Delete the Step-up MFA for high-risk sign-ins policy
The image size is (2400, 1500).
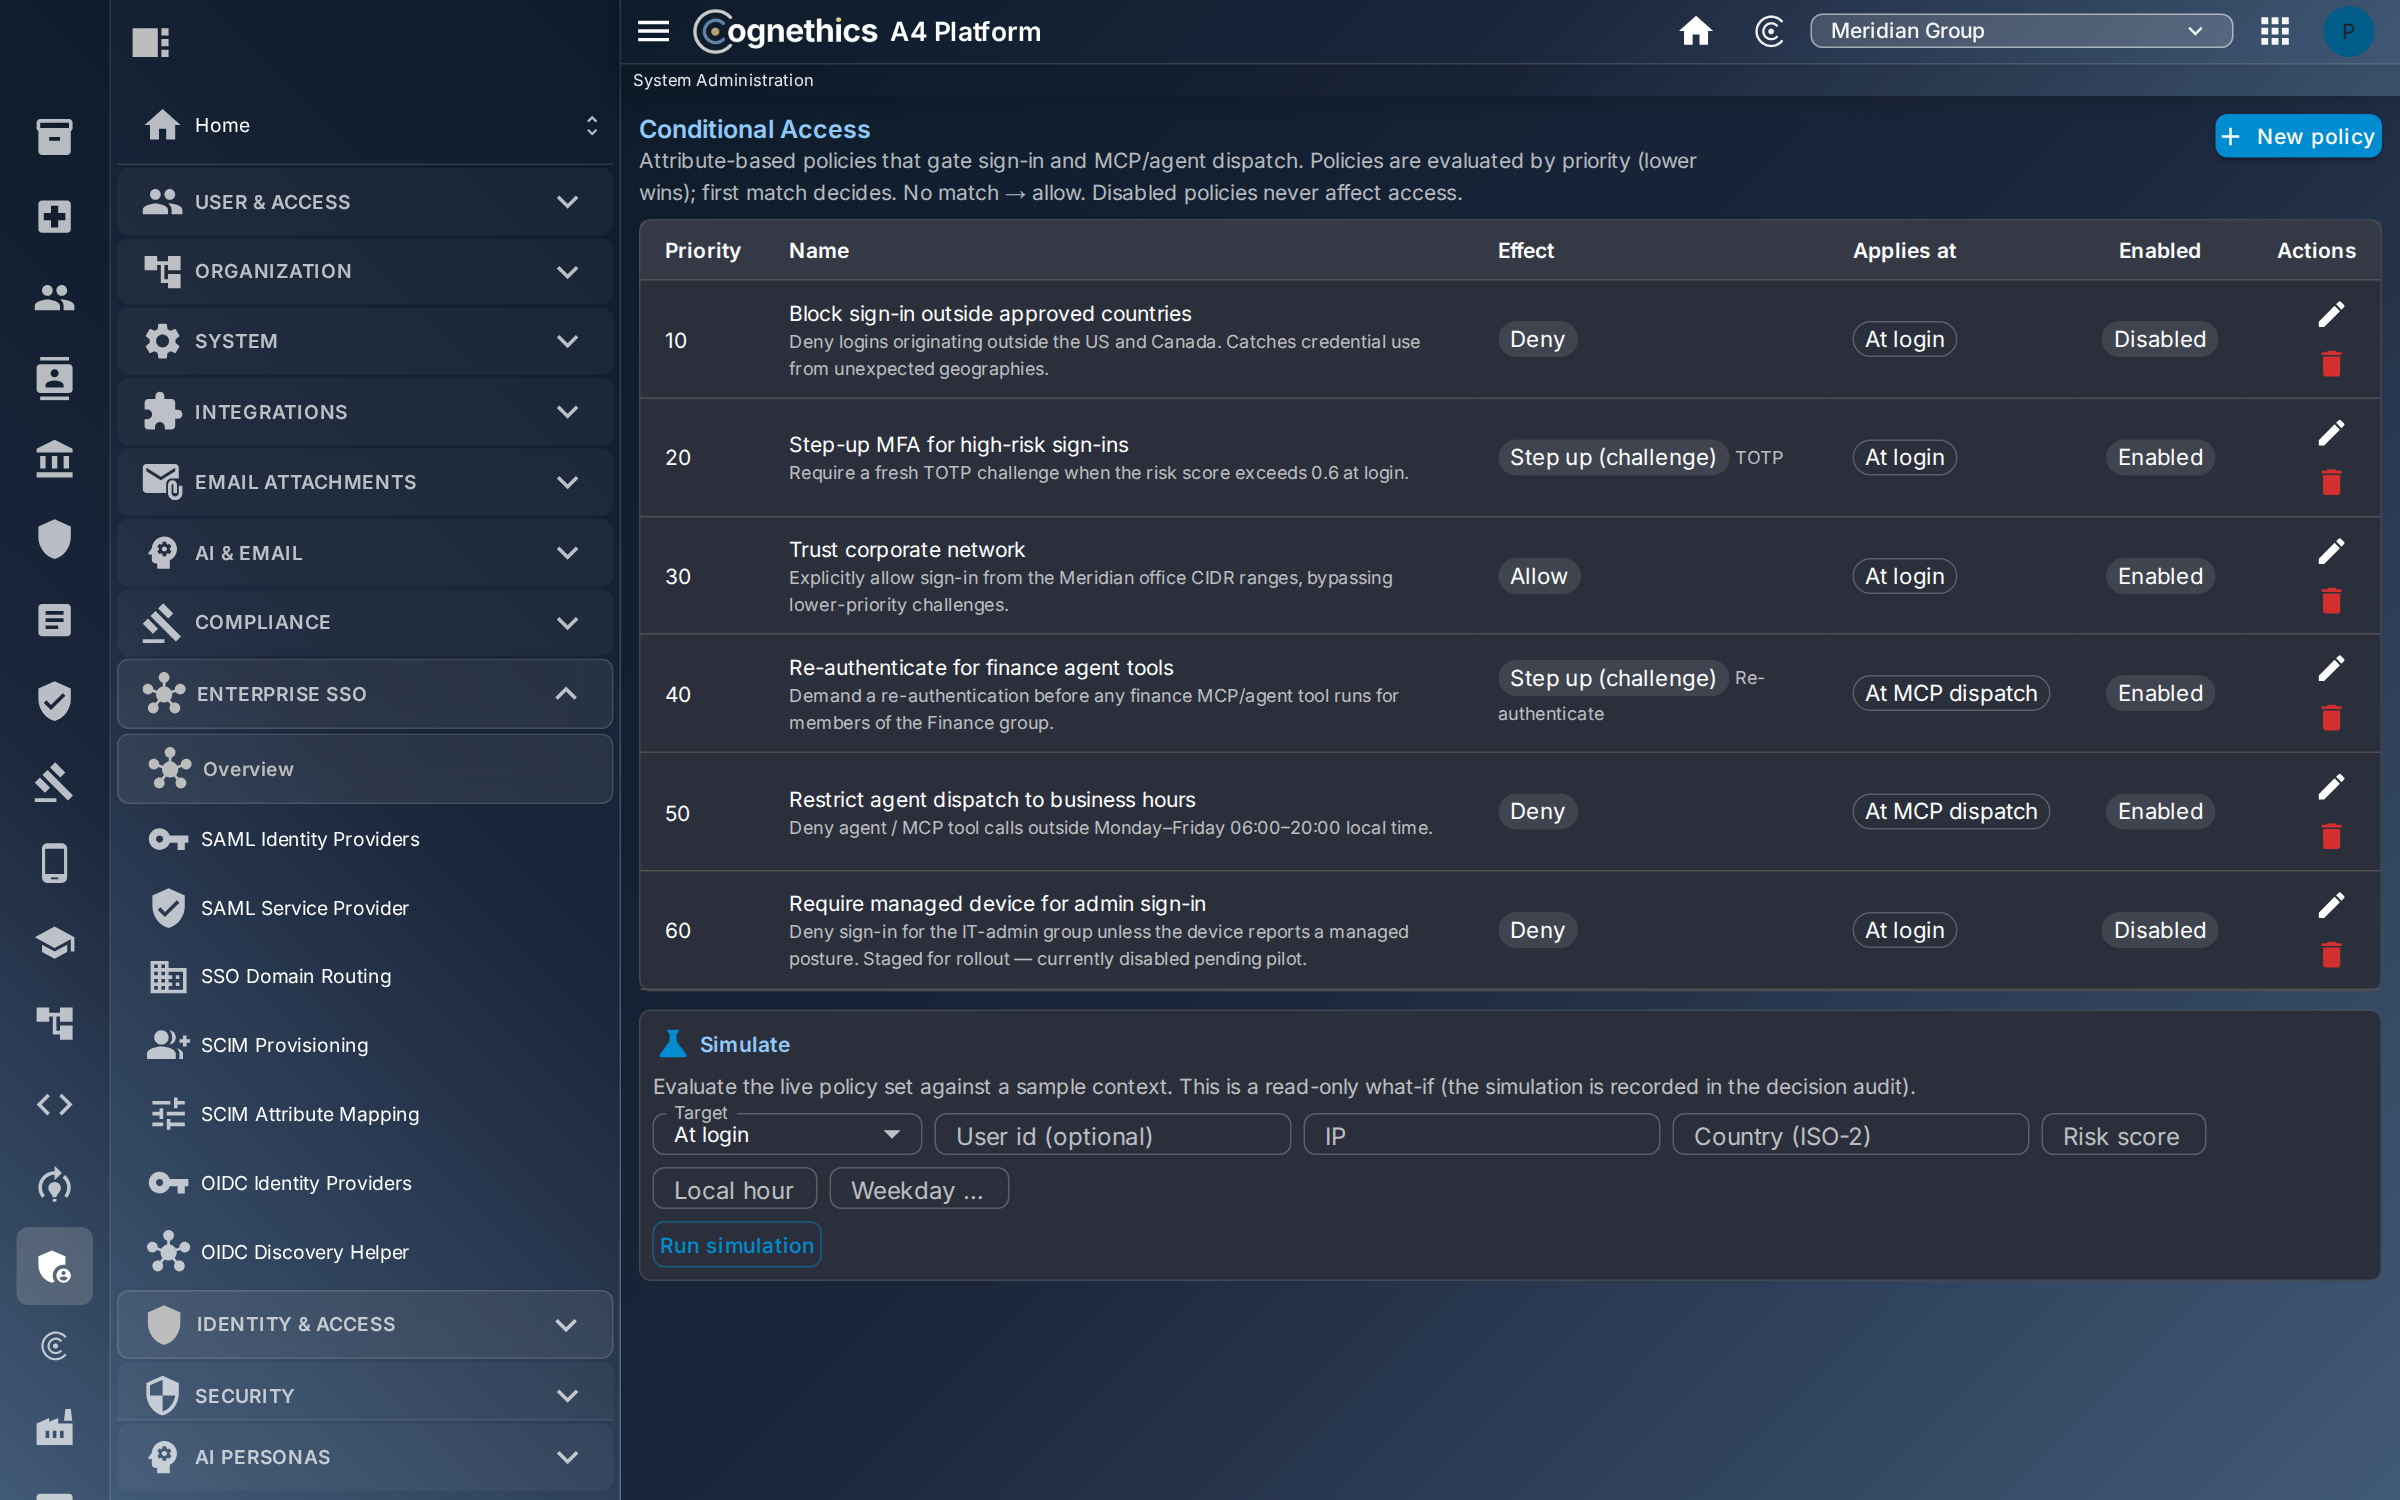pos(2330,482)
